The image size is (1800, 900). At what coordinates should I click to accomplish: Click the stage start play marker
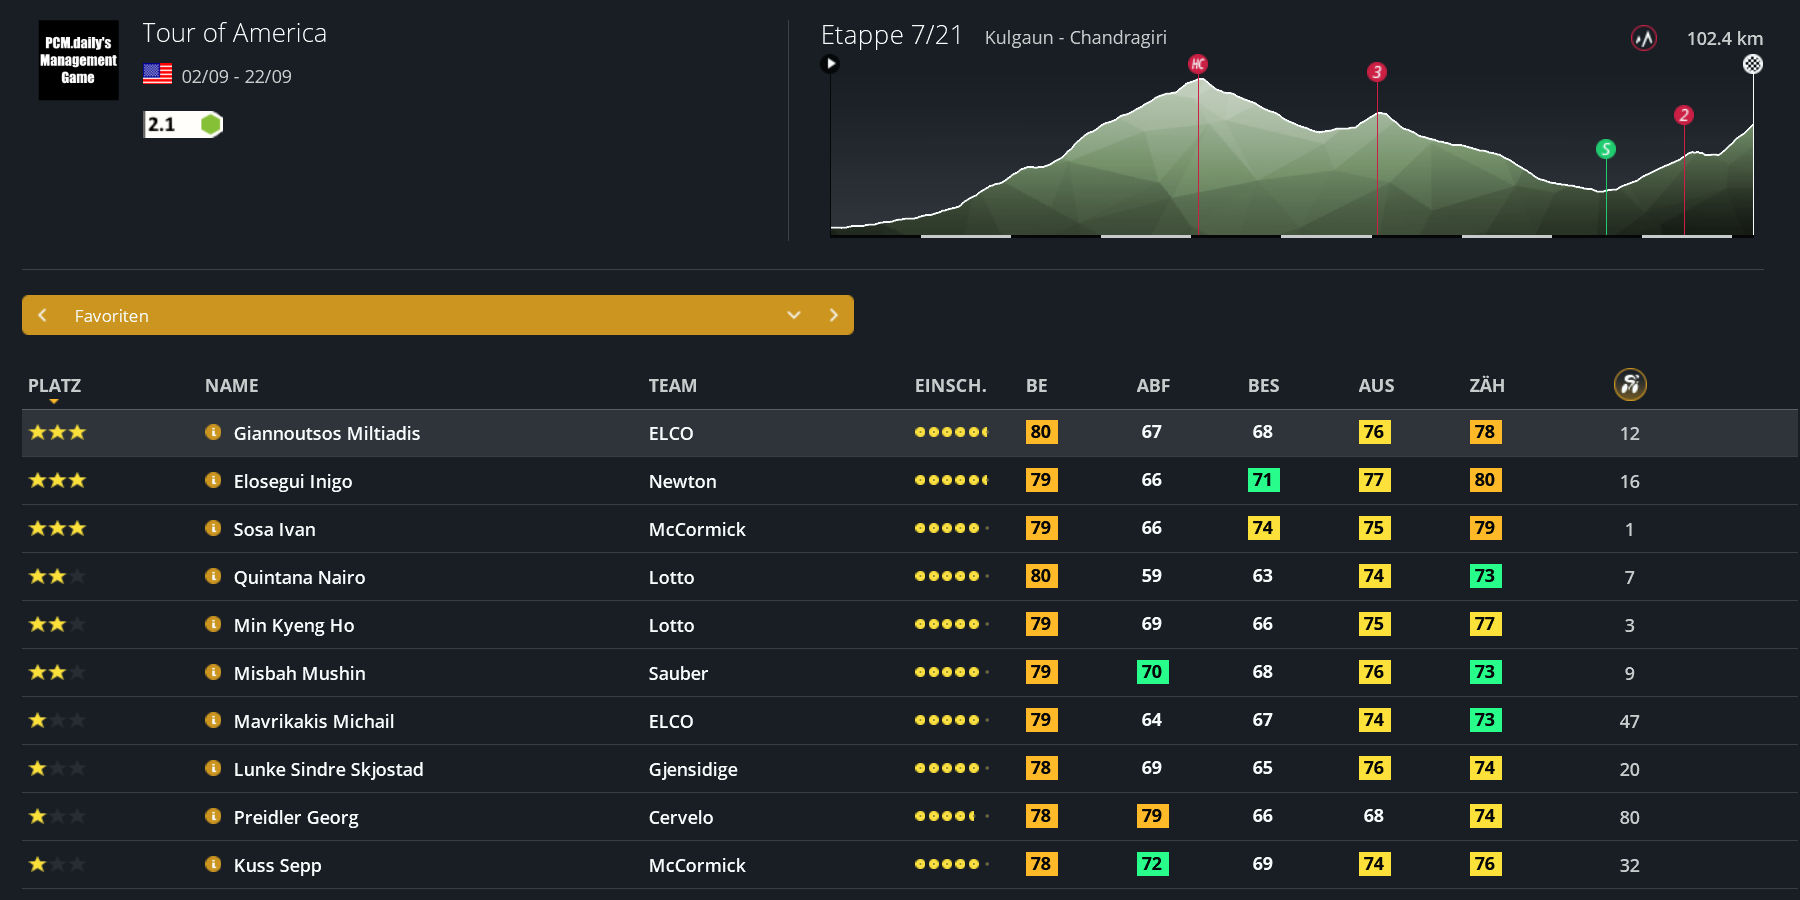(830, 64)
